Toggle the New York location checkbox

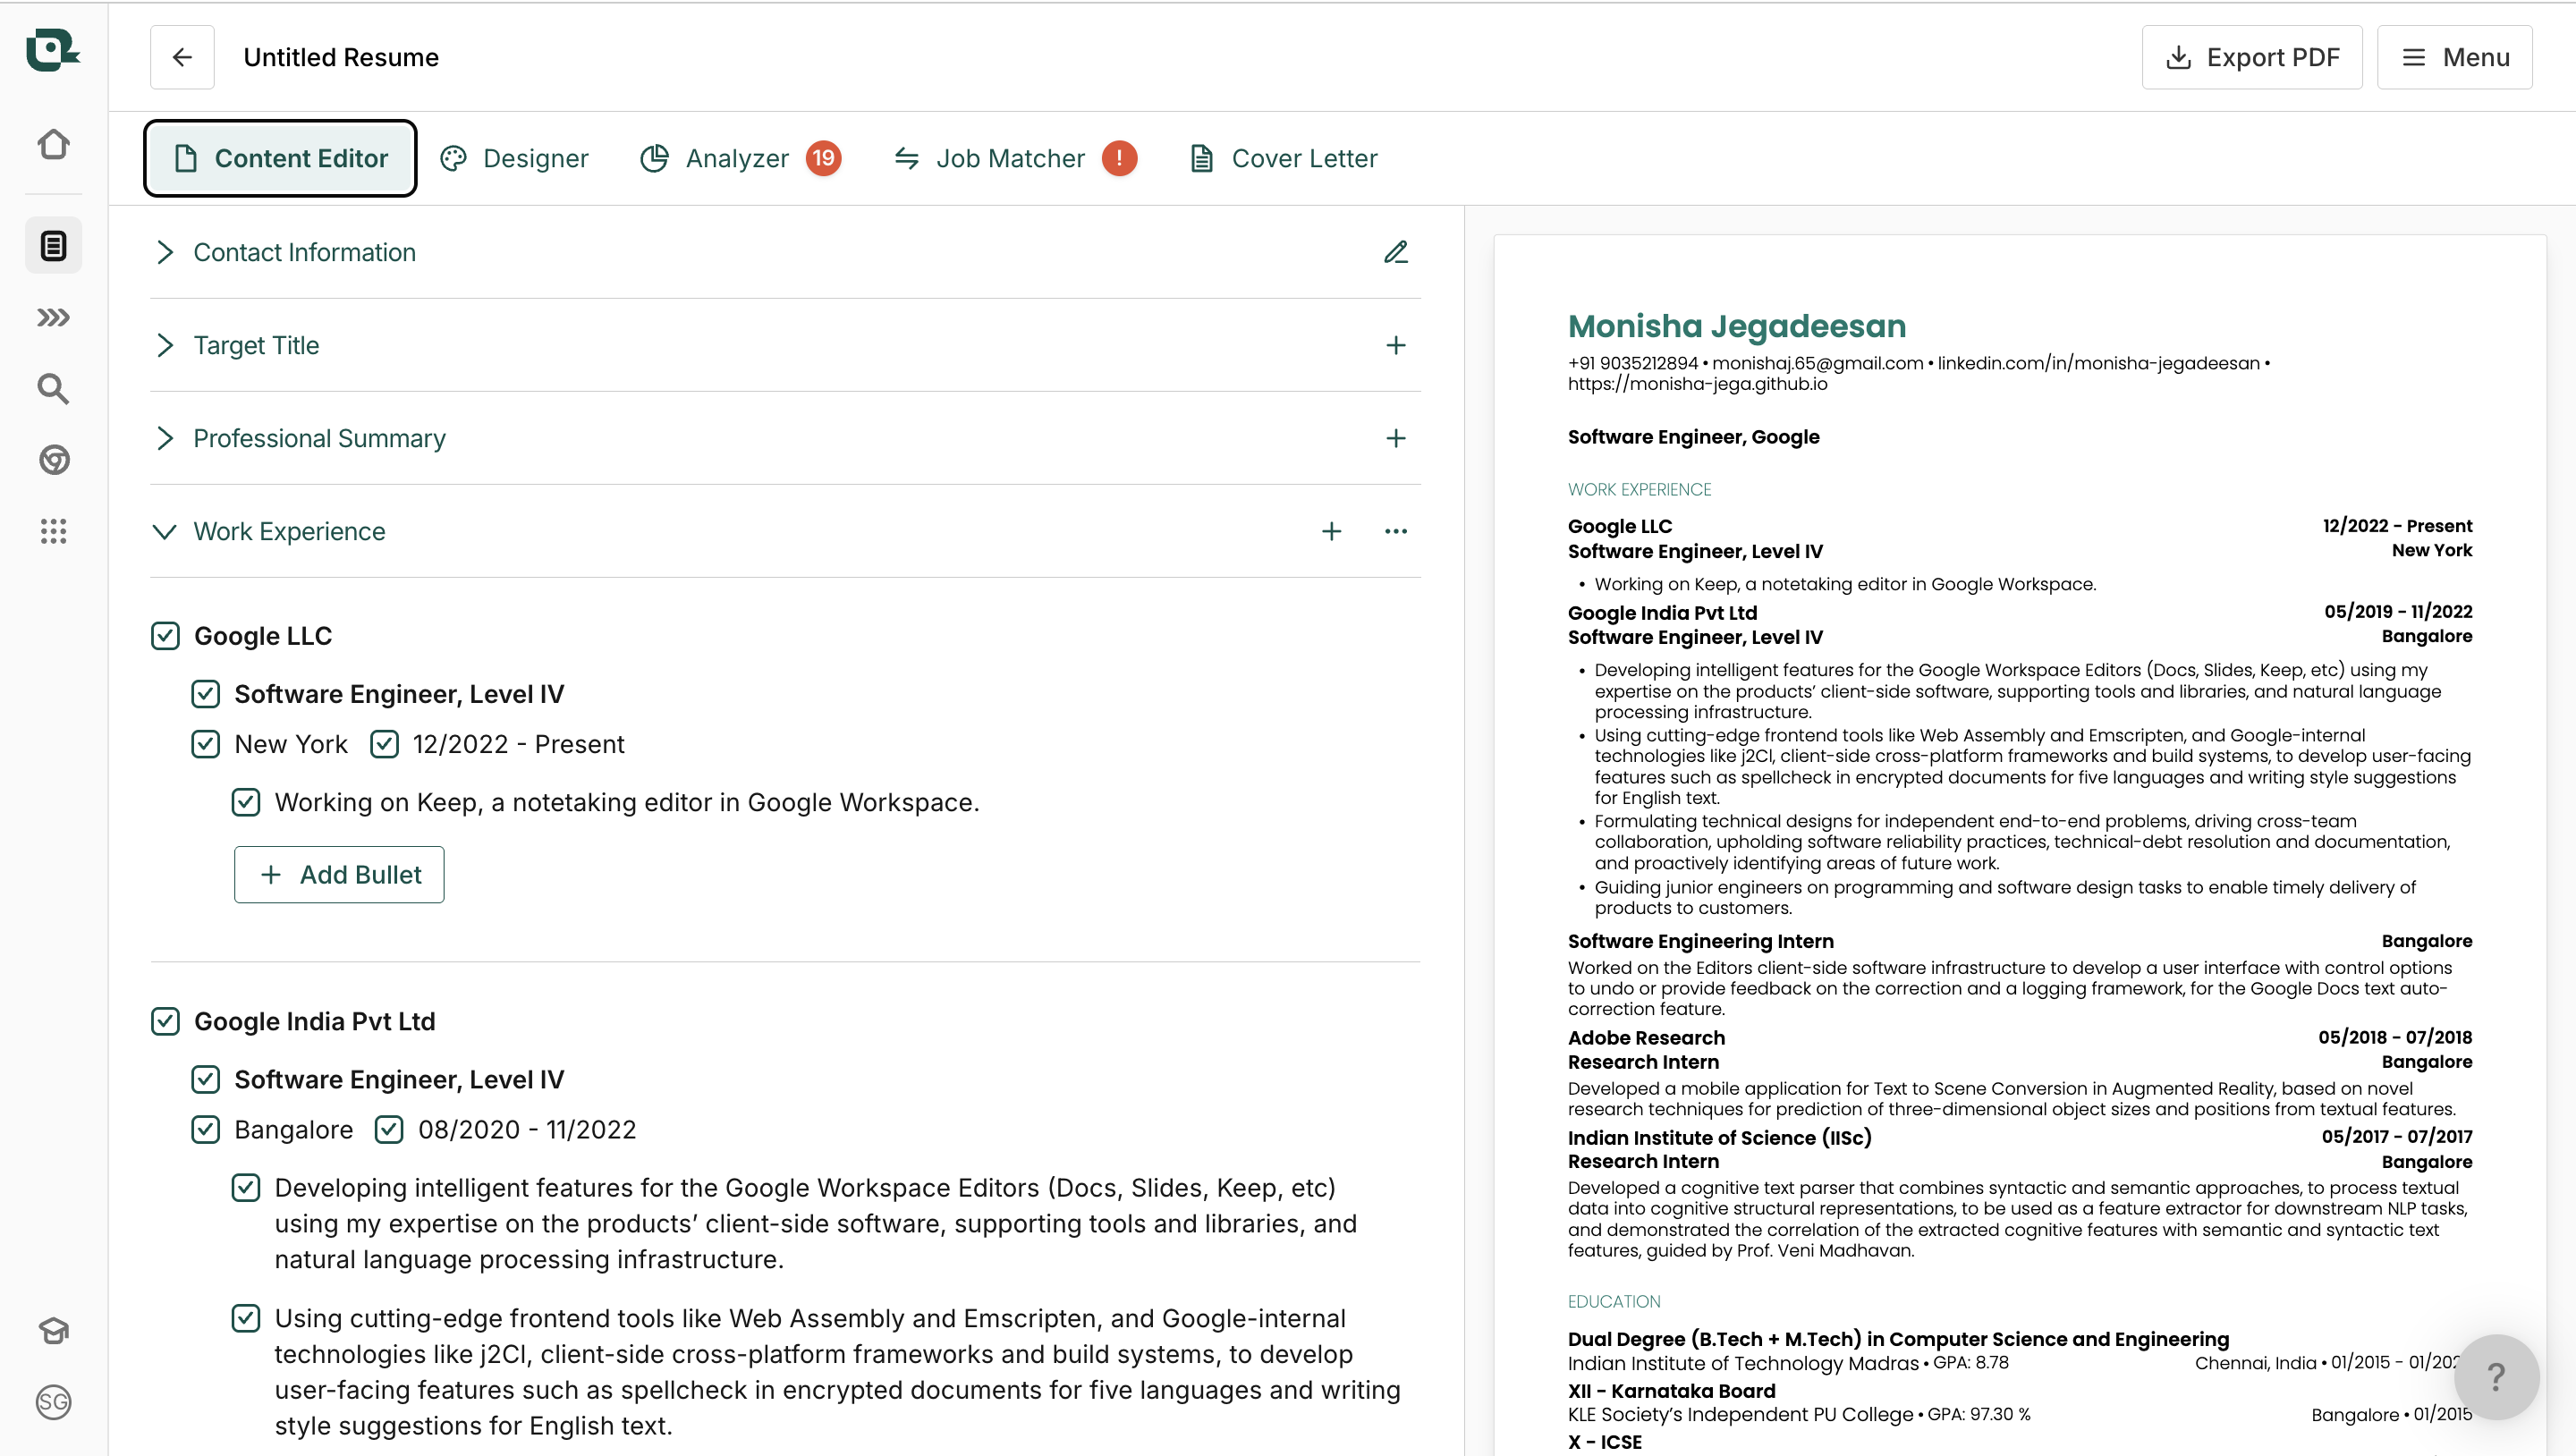coord(205,744)
